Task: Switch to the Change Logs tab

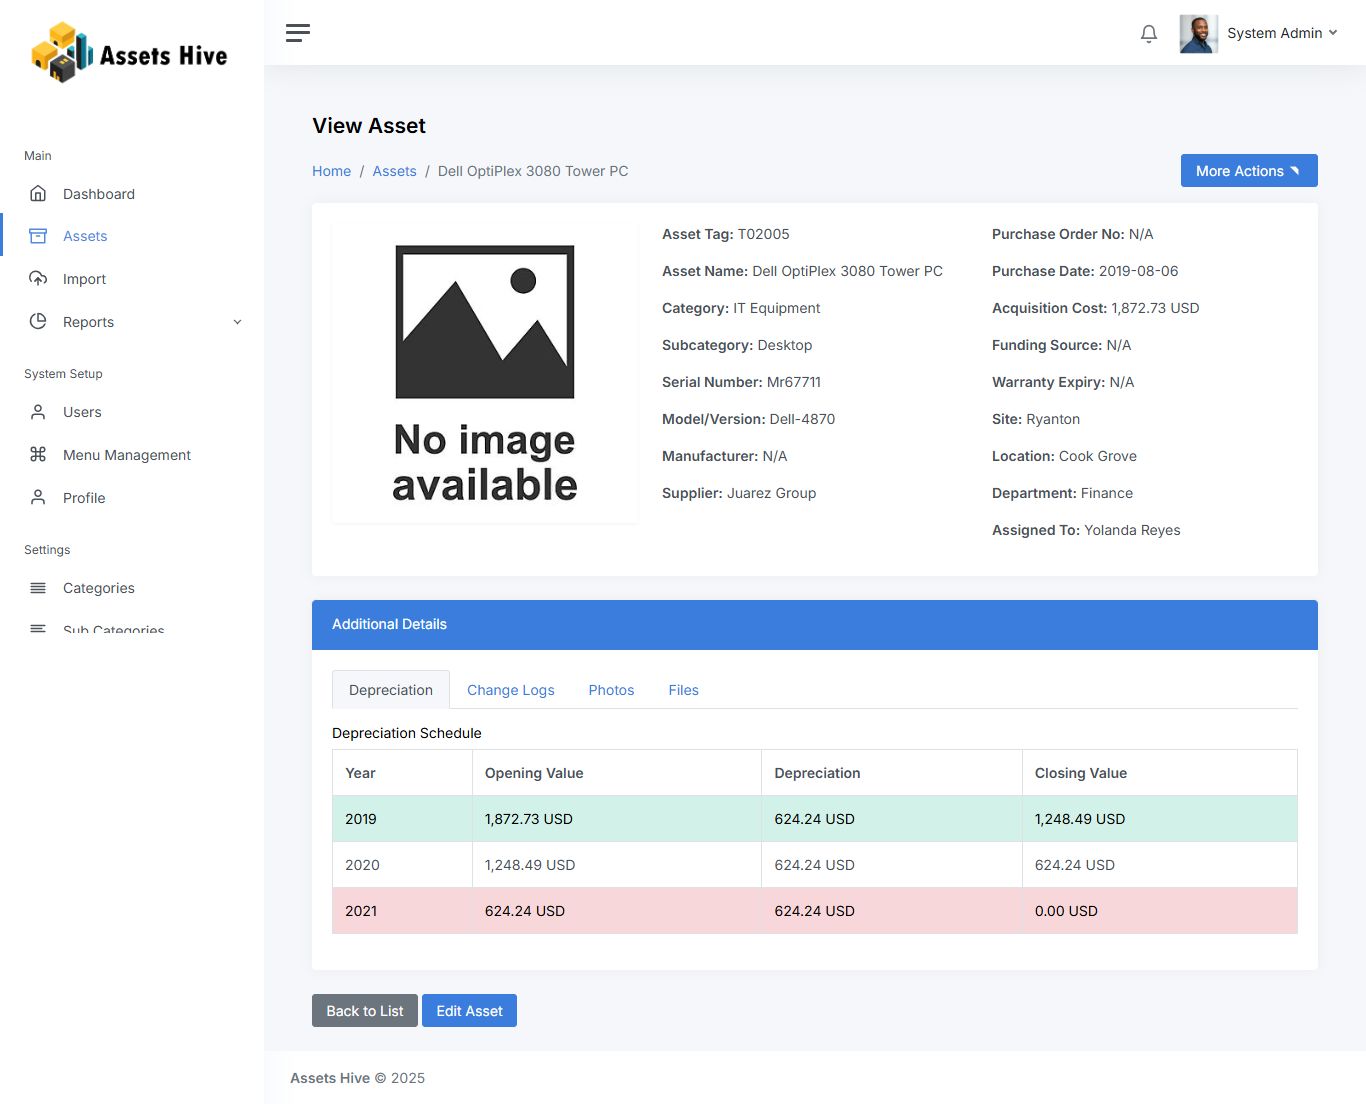Action: pos(510,690)
